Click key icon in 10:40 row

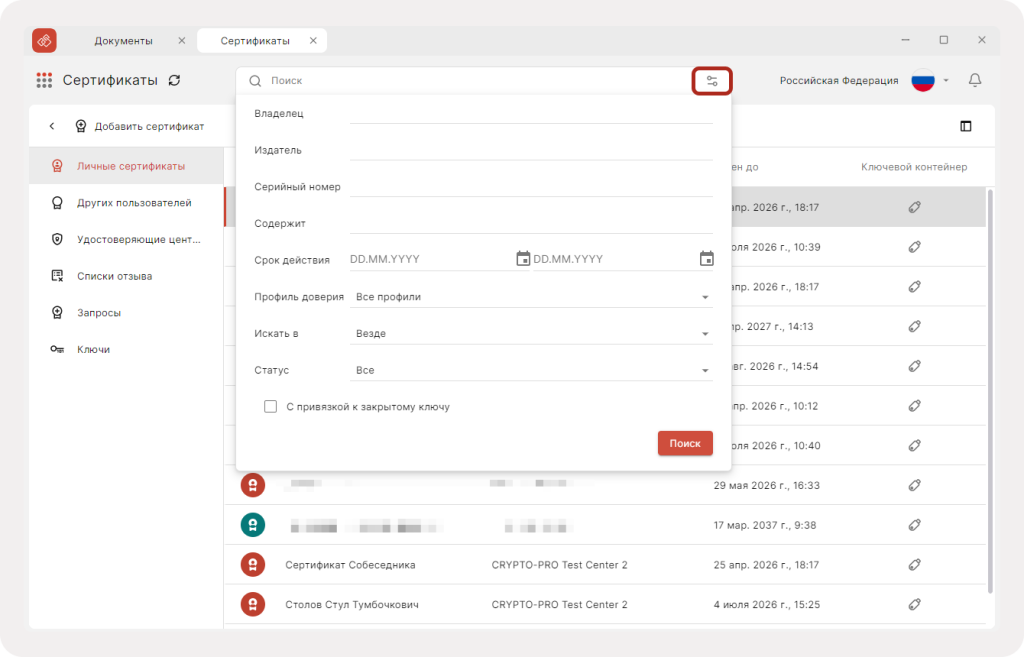(914, 445)
